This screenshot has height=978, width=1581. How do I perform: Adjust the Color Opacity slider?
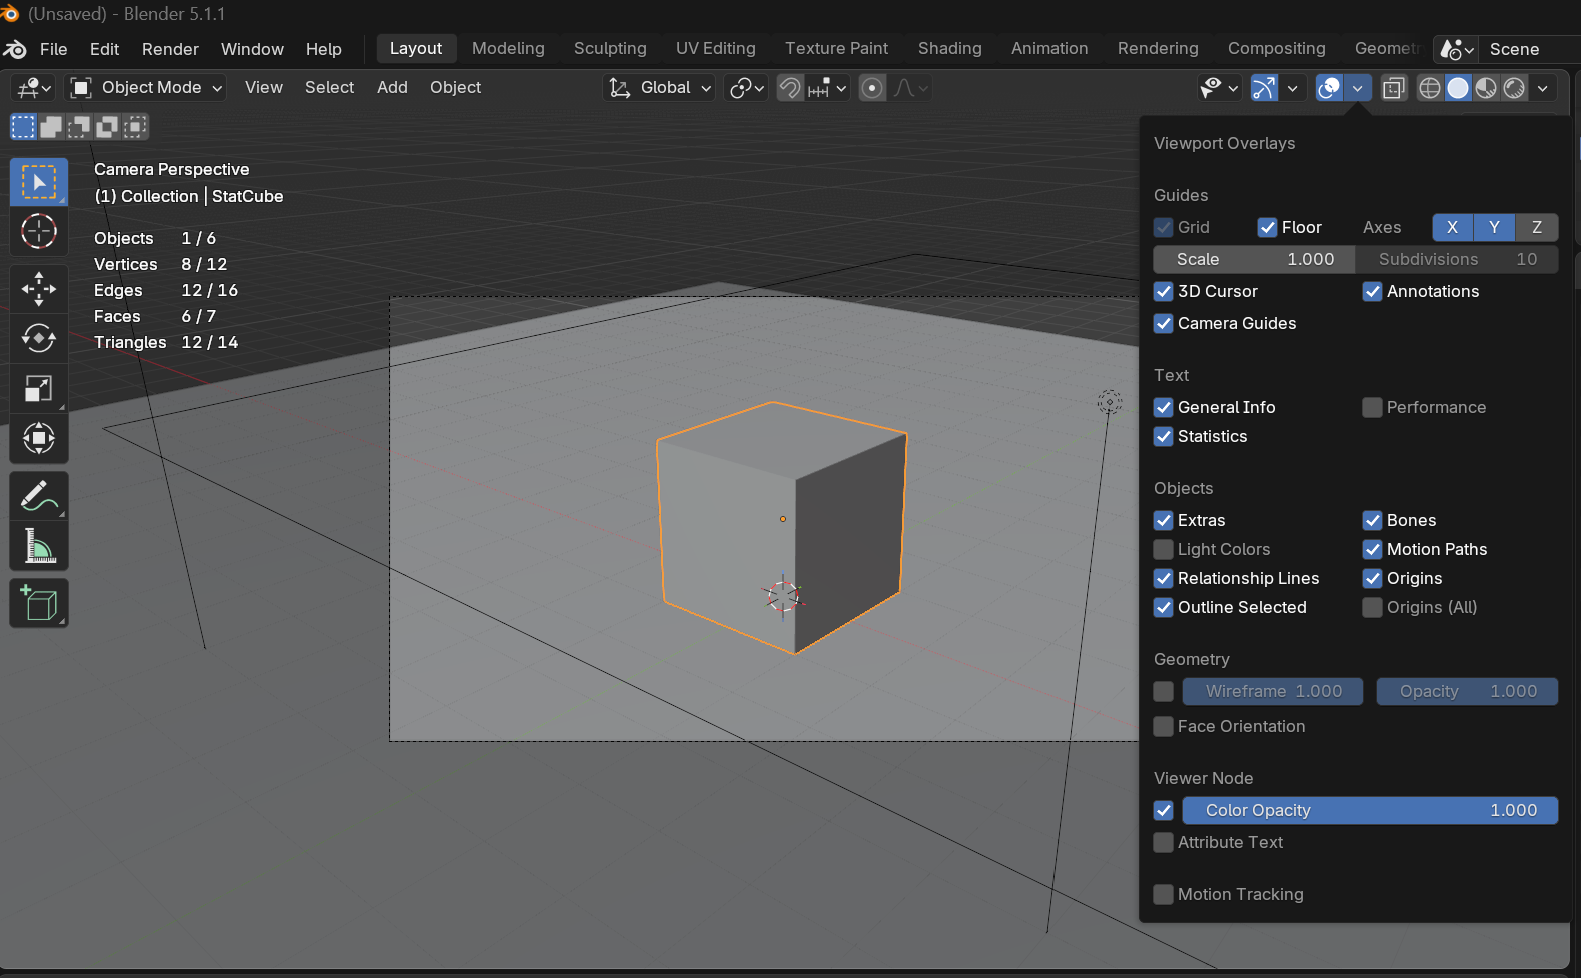pos(1370,810)
